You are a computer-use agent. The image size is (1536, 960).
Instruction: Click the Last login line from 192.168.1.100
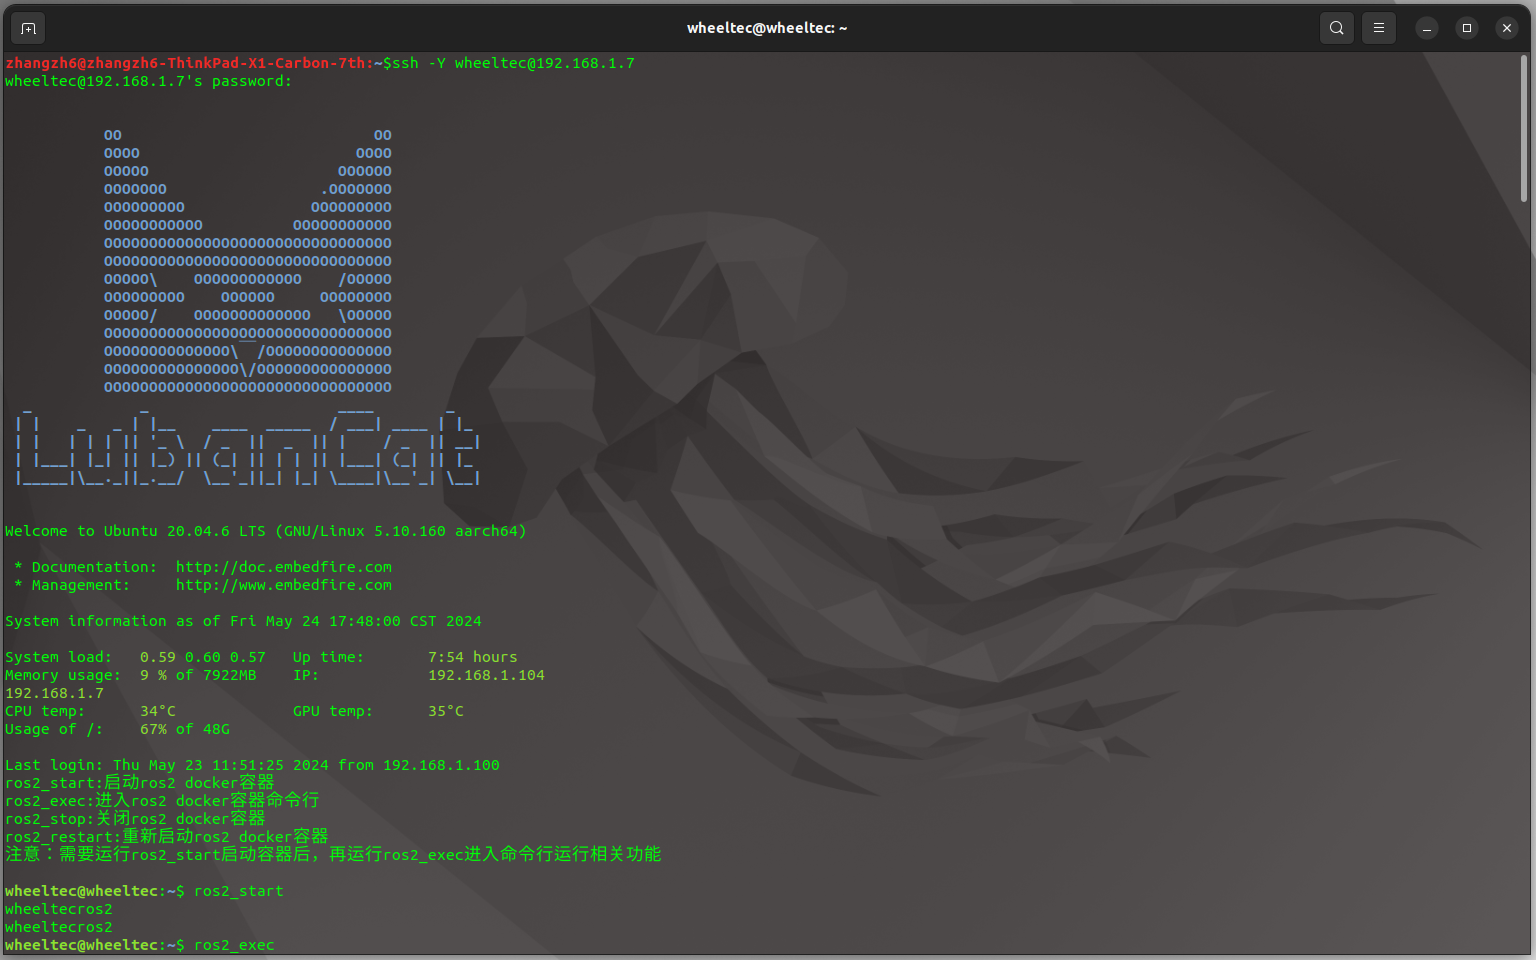click(252, 765)
